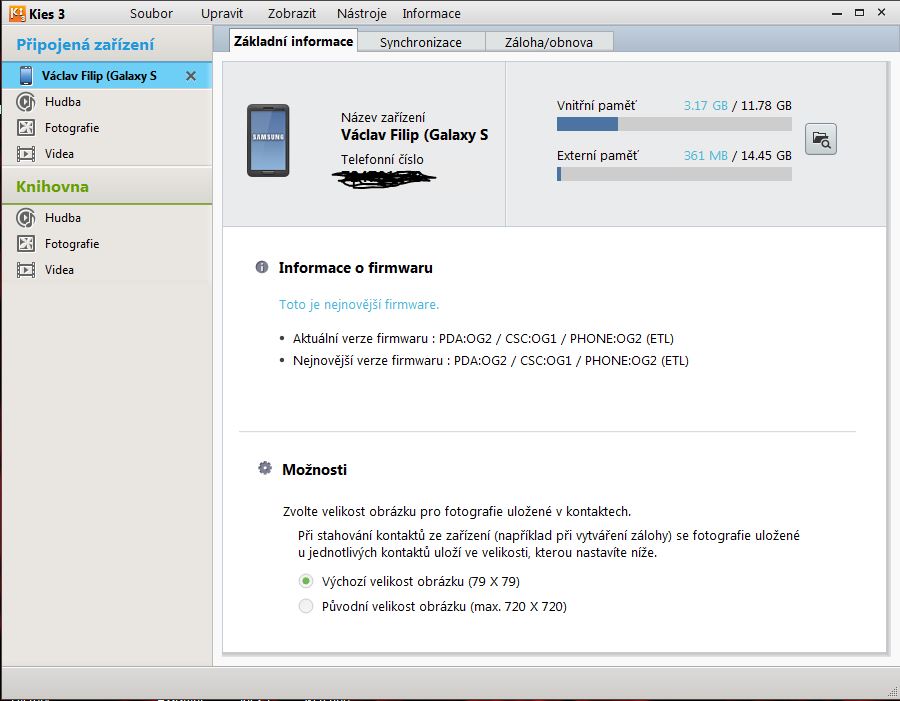Open the Zobrazit menu

[x=292, y=14]
